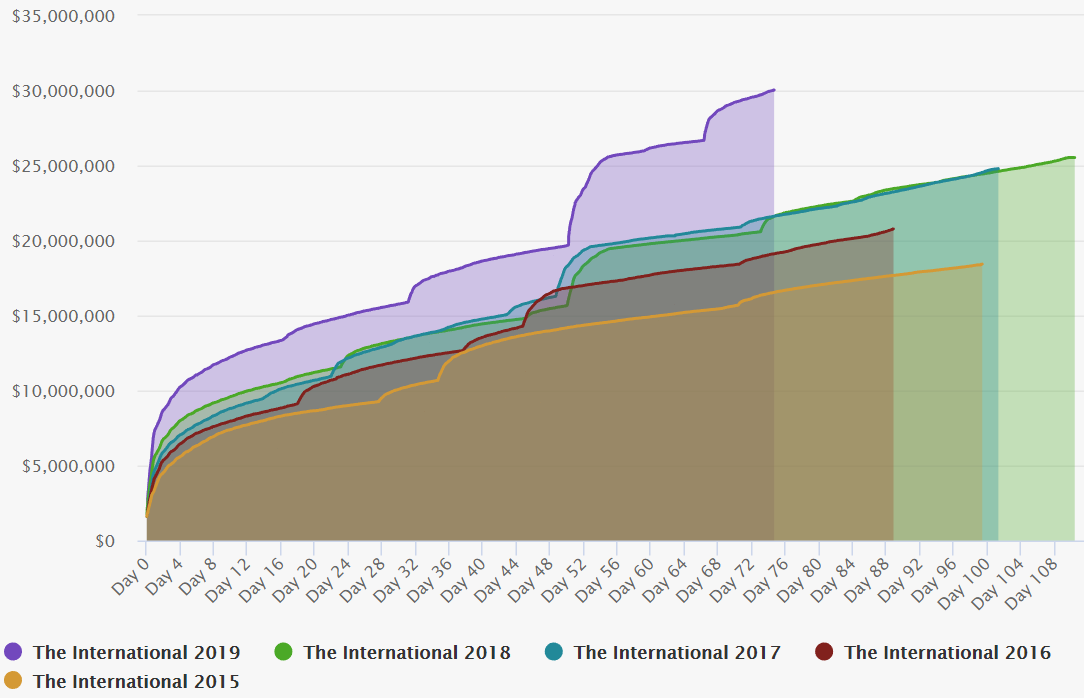1084x698 pixels.
Task: Toggle The International 2017 legend text
Action: [677, 653]
